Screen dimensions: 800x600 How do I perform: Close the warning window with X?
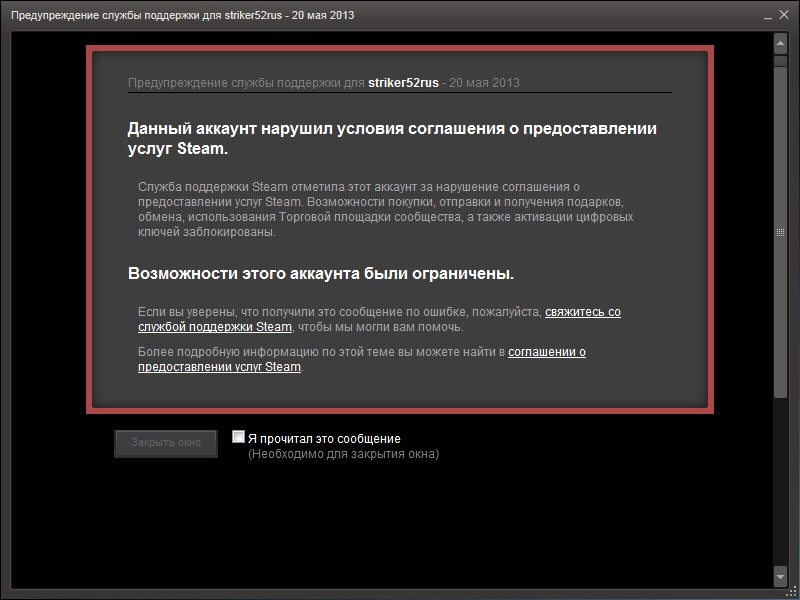click(x=784, y=15)
